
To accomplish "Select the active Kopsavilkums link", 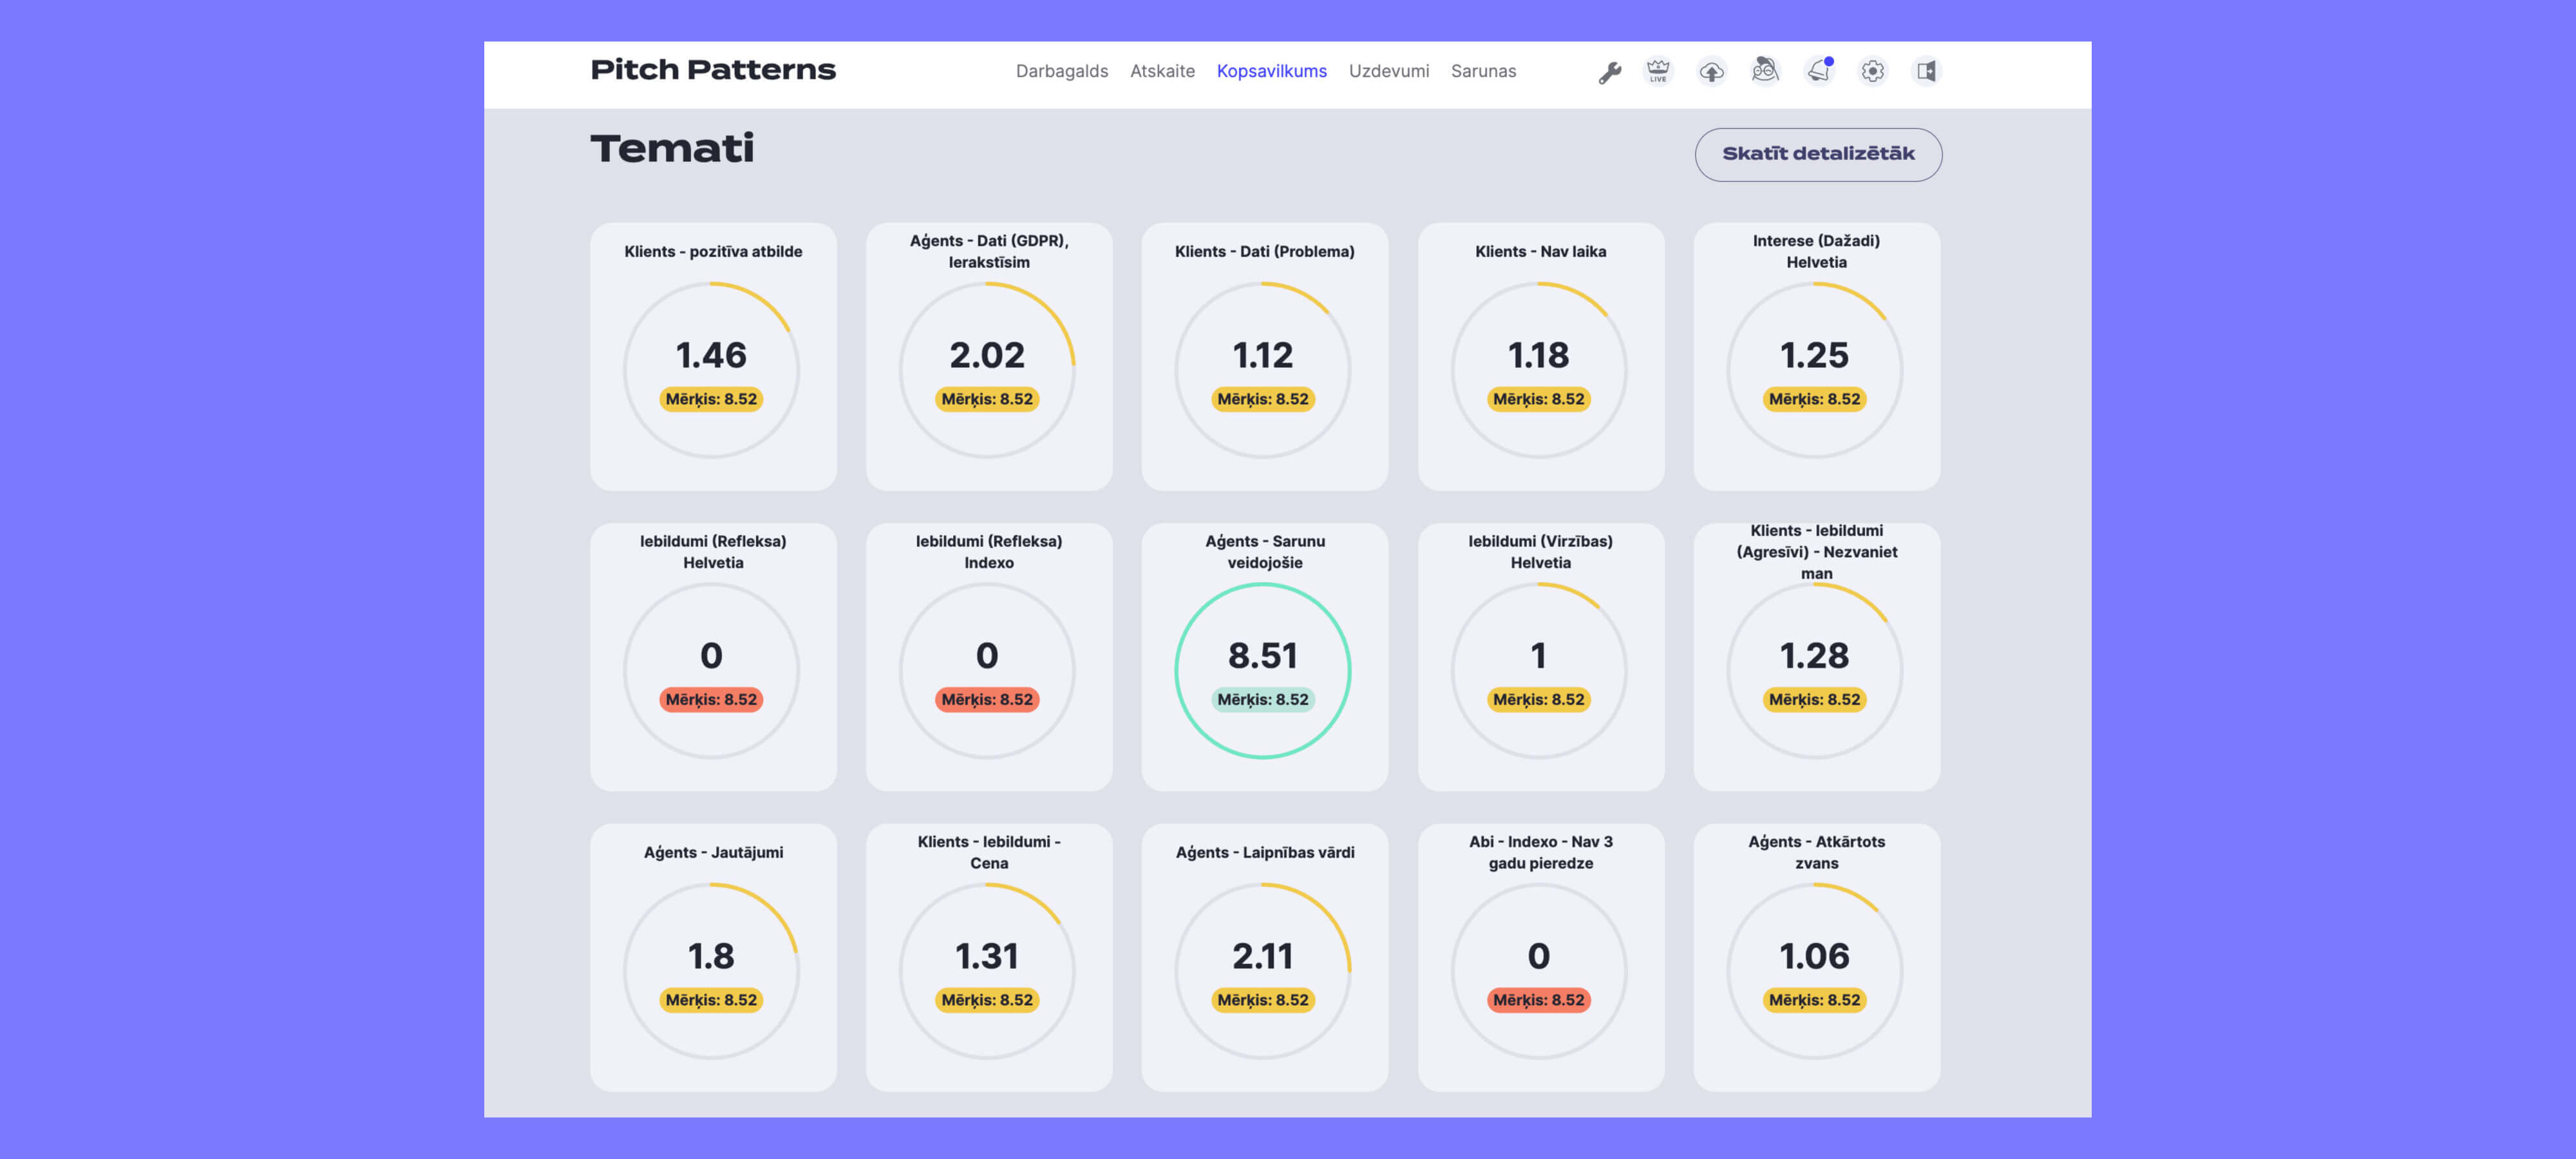I will [x=1272, y=71].
